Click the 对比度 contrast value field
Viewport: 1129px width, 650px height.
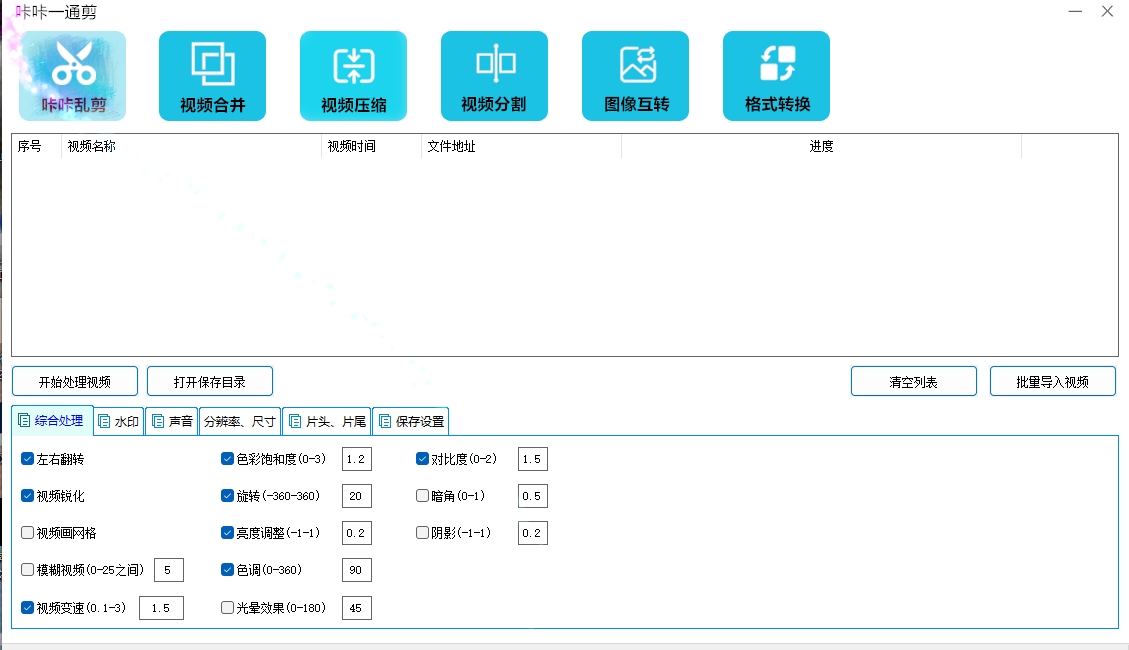point(532,460)
